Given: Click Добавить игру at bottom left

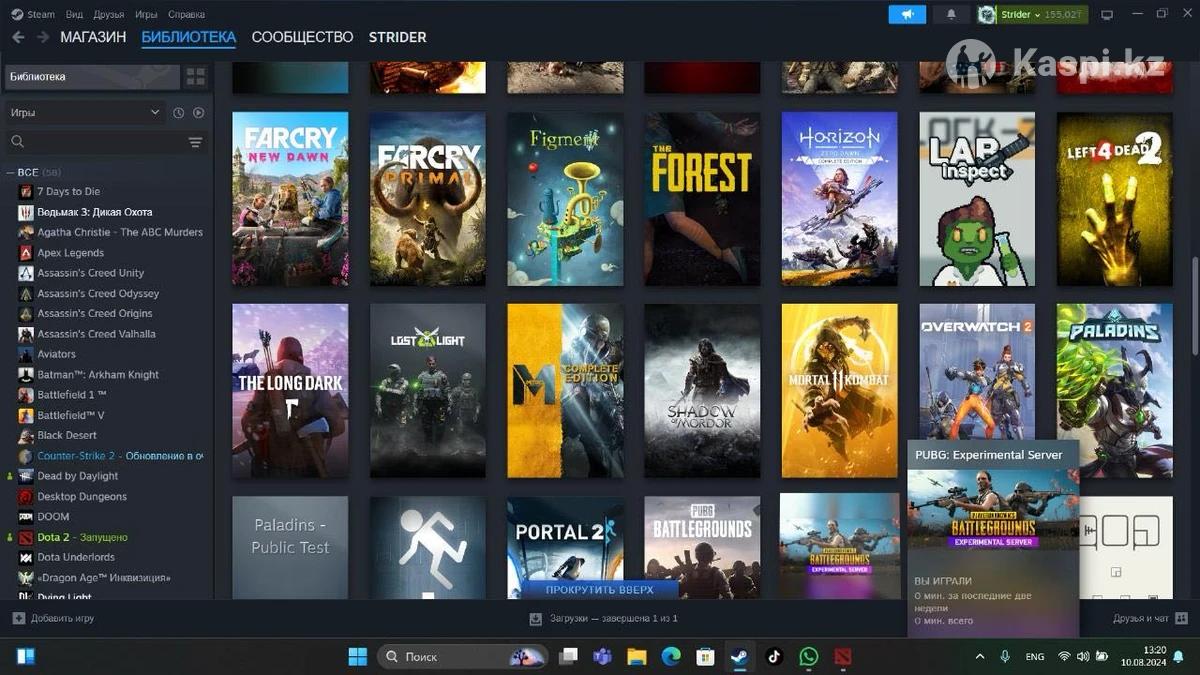Looking at the screenshot, I should click(54, 618).
